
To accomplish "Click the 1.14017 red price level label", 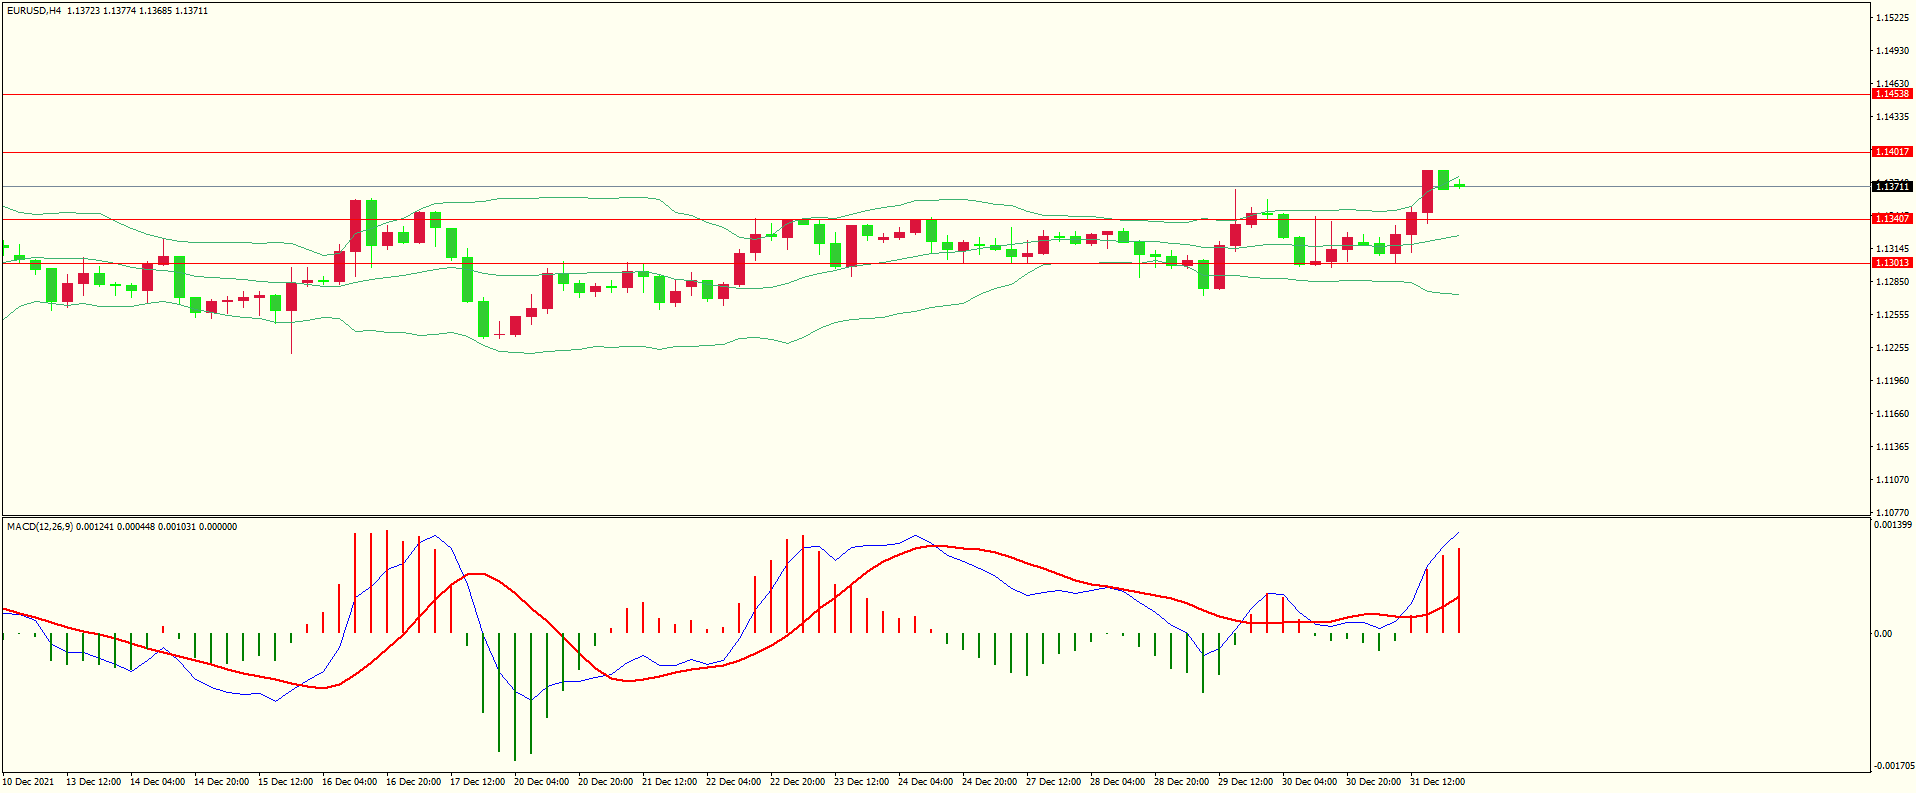I will coord(1891,152).
